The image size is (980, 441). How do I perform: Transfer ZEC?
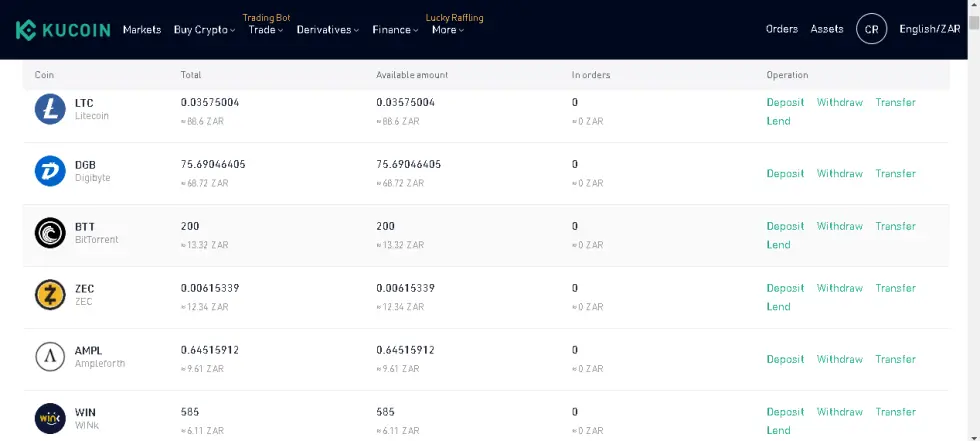(x=895, y=288)
